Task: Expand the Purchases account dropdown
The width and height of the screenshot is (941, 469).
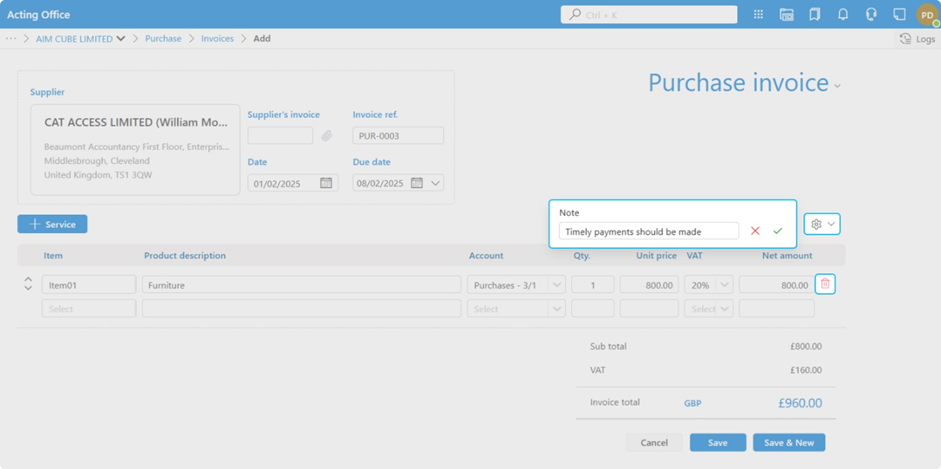Action: pos(557,285)
